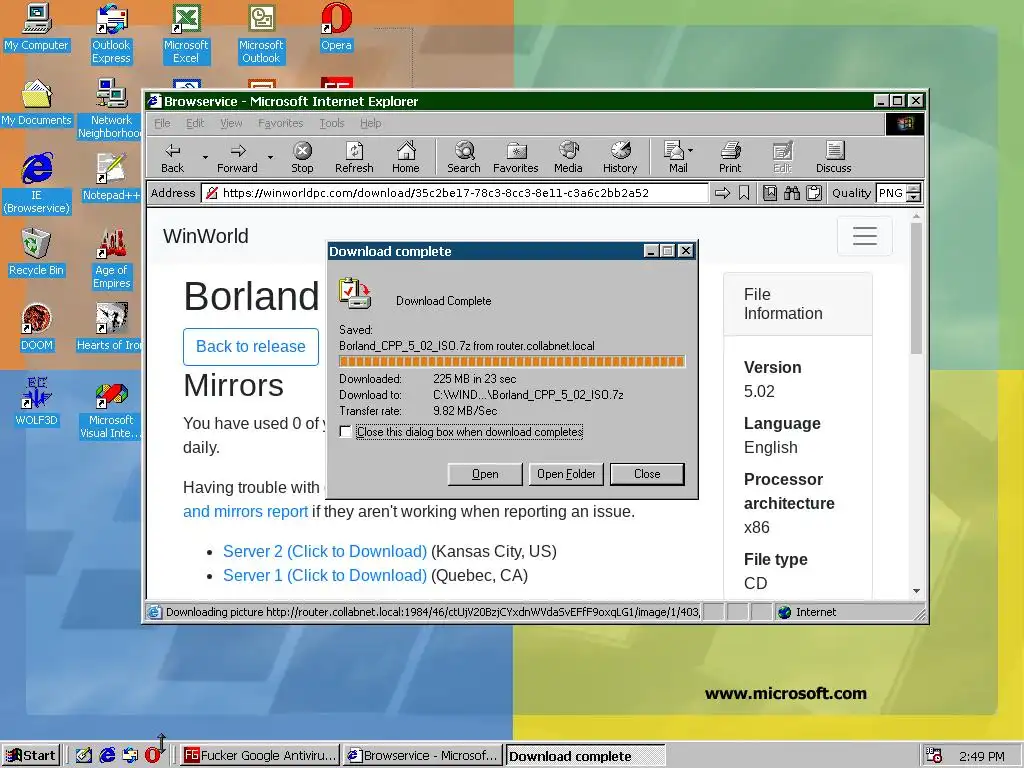Click the Forward toolbar button
Screen dimensions: 1024x768
pos(237,157)
